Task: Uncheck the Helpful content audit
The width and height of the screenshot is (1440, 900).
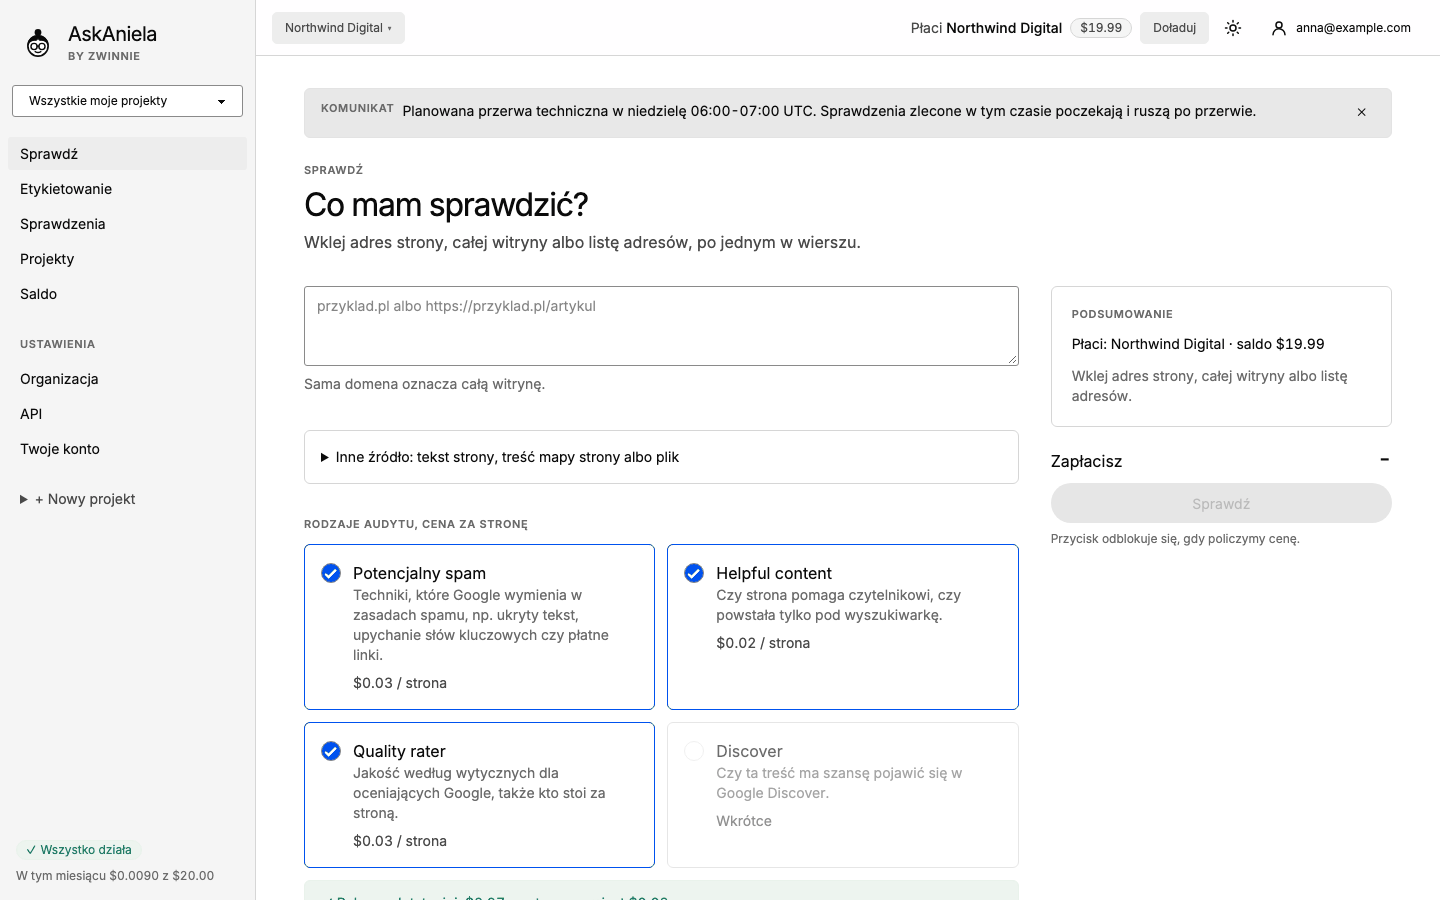Action: point(694,573)
